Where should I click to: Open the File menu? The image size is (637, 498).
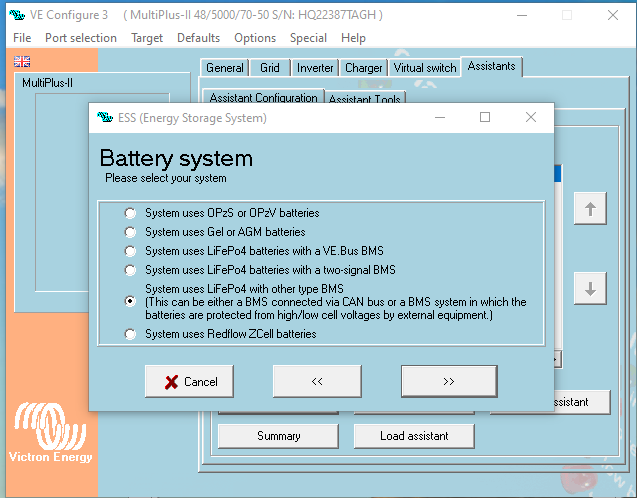coord(22,38)
